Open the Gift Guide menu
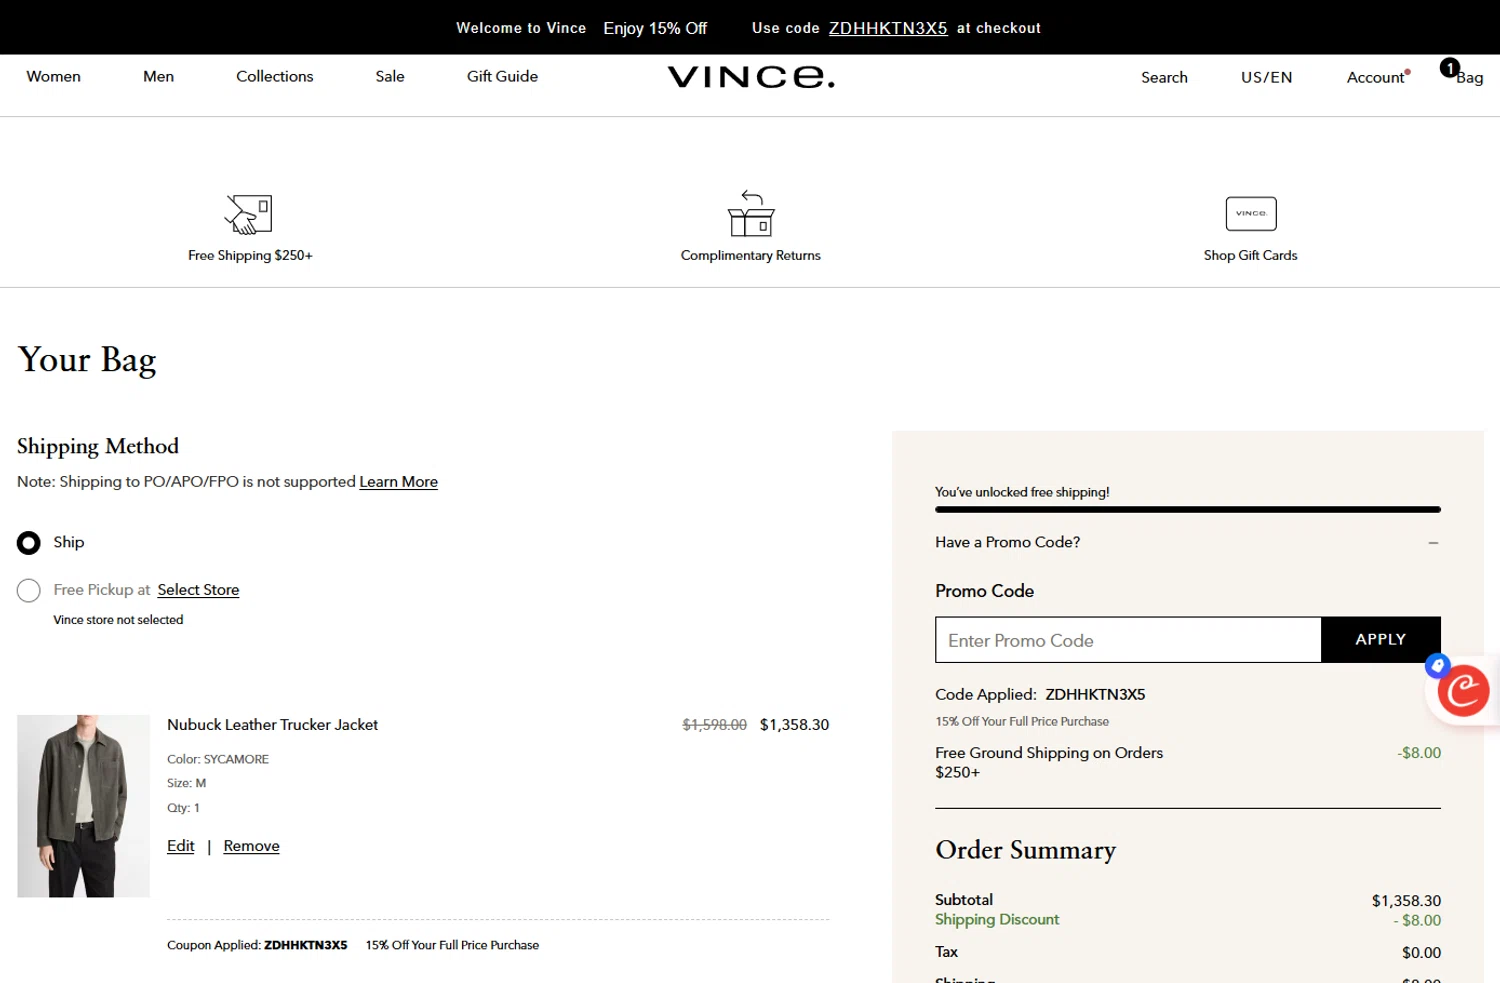 coord(502,76)
